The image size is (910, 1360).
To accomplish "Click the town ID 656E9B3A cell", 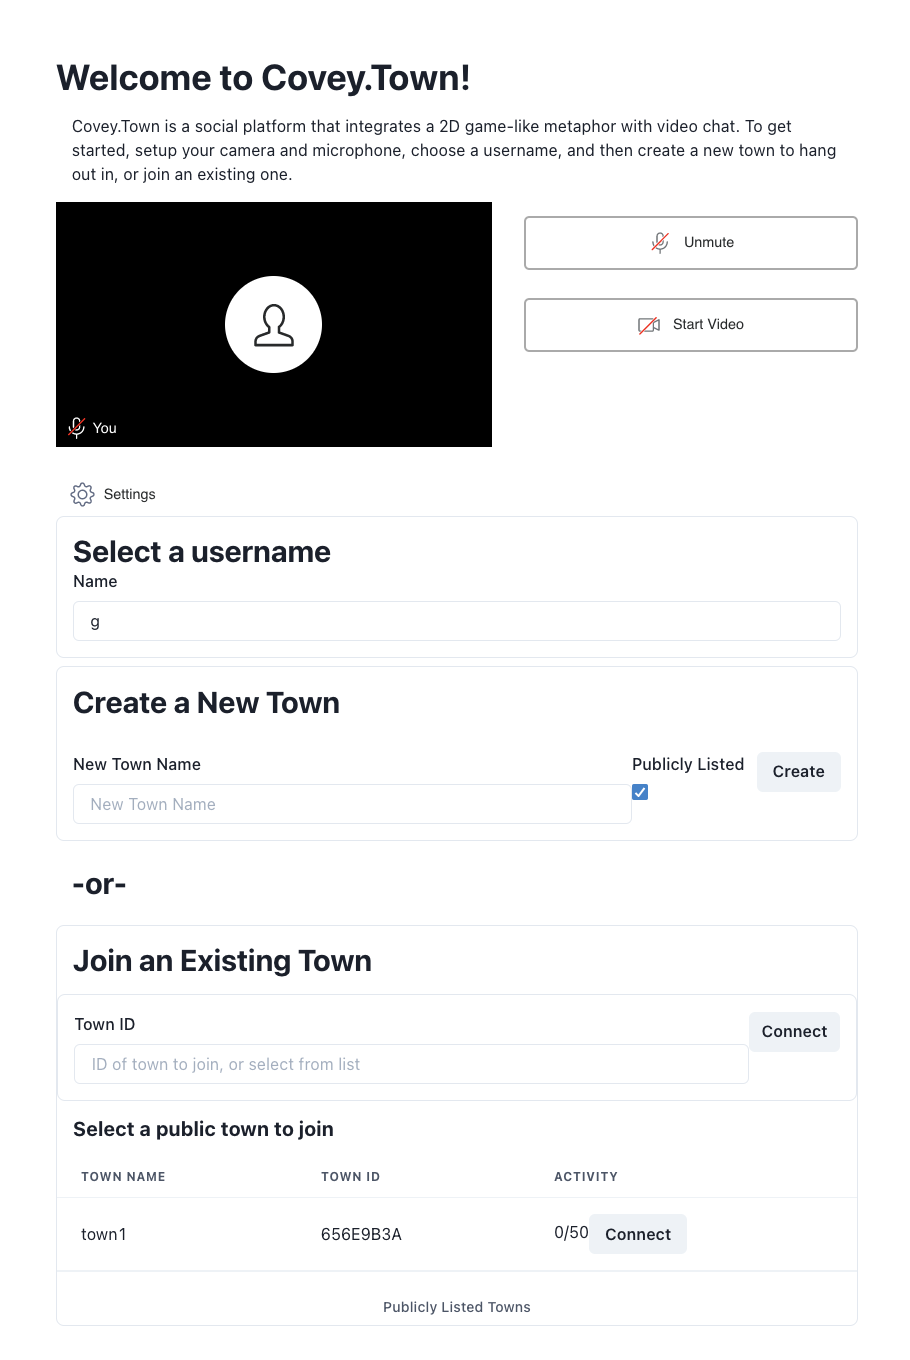I will 361,1234.
